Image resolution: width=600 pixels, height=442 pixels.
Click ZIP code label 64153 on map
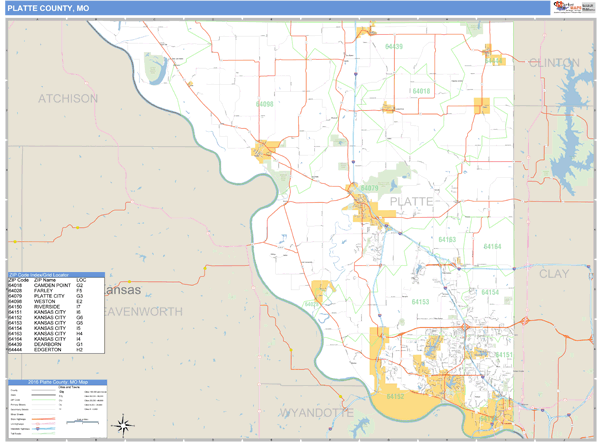click(x=419, y=300)
